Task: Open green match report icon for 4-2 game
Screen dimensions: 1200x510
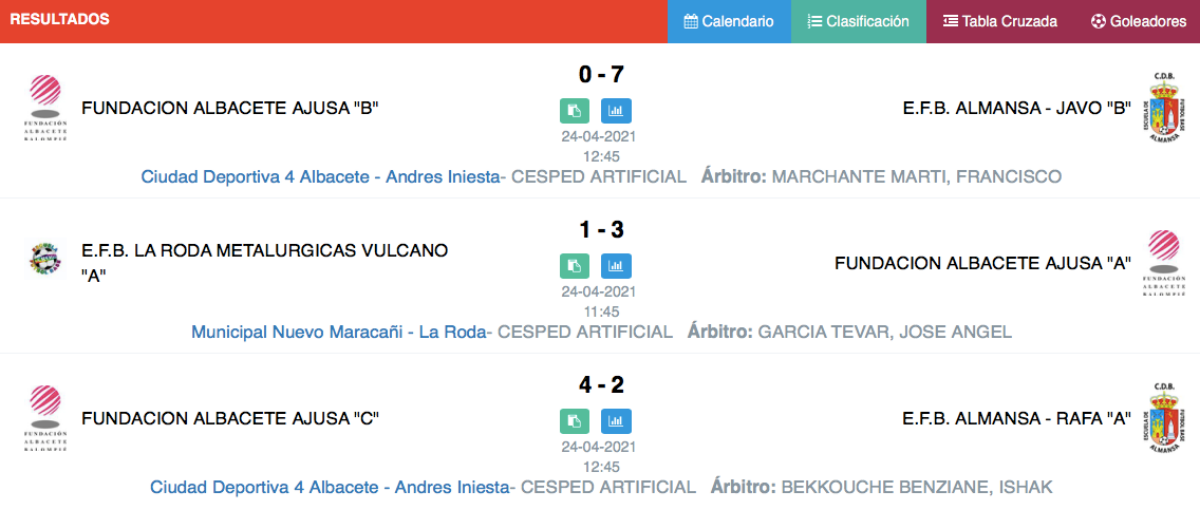Action: coord(575,421)
